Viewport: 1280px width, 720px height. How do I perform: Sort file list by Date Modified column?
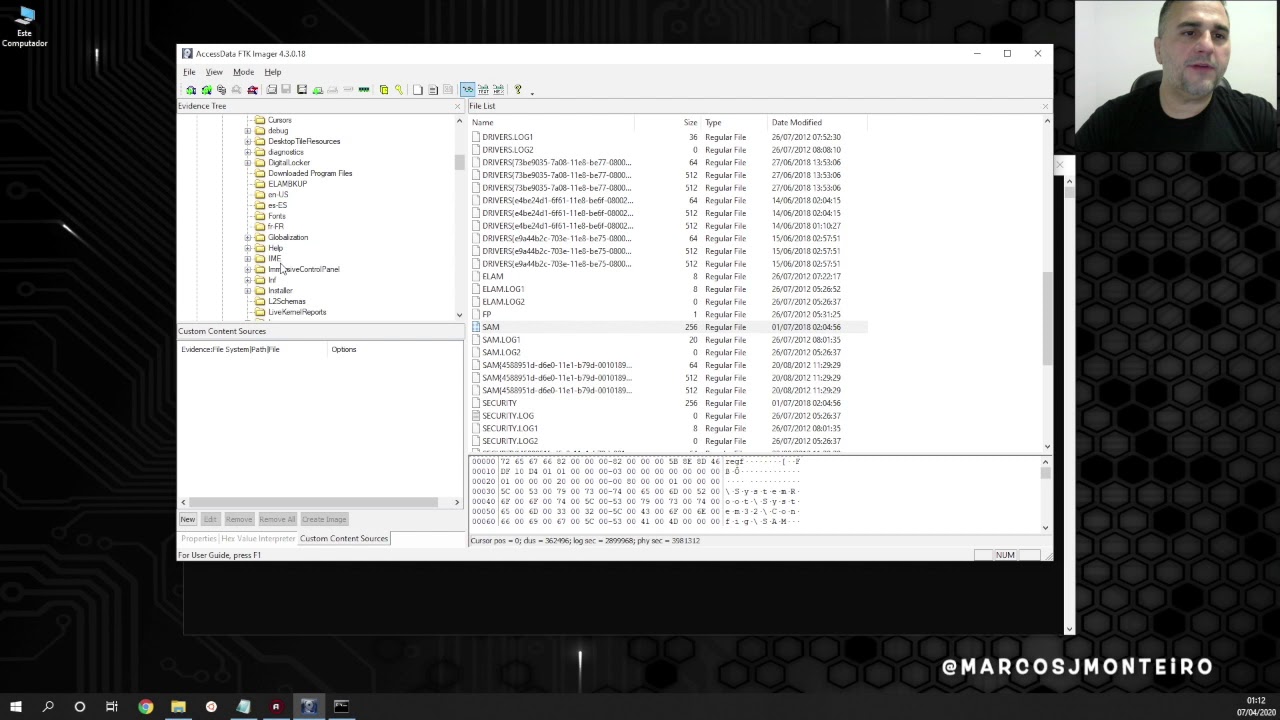pos(817,122)
